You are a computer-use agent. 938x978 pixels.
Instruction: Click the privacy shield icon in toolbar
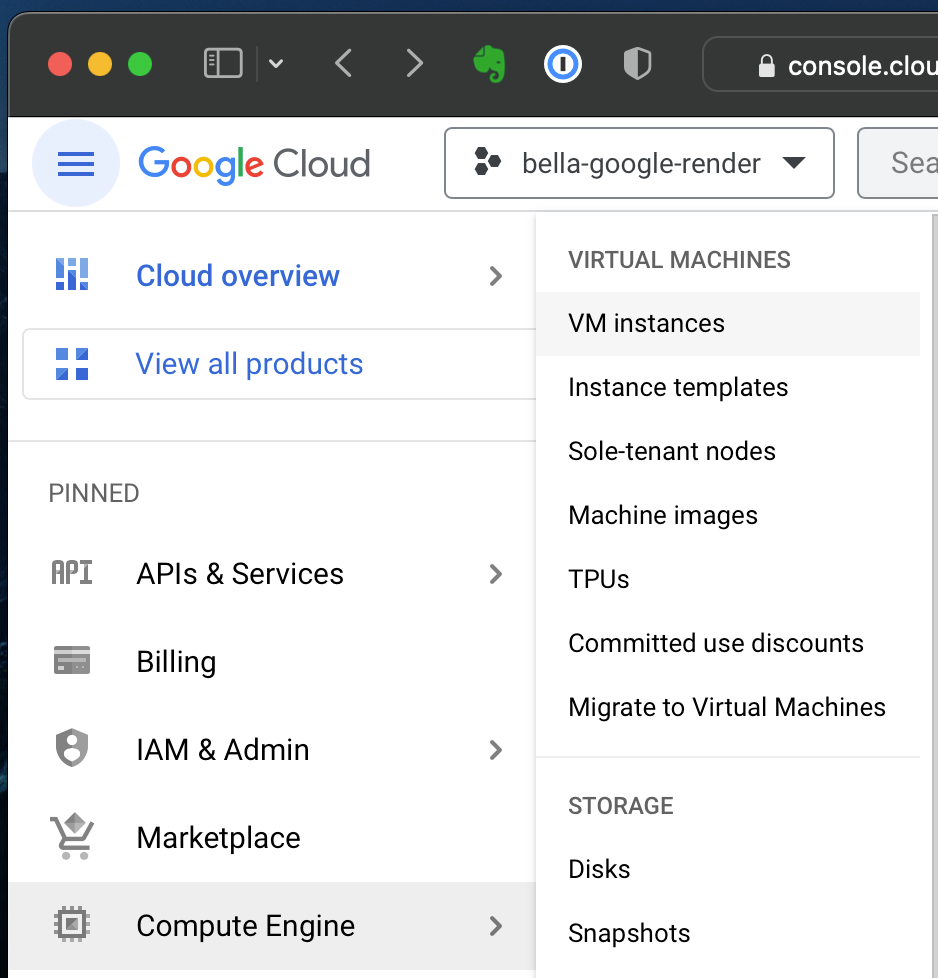[637, 65]
